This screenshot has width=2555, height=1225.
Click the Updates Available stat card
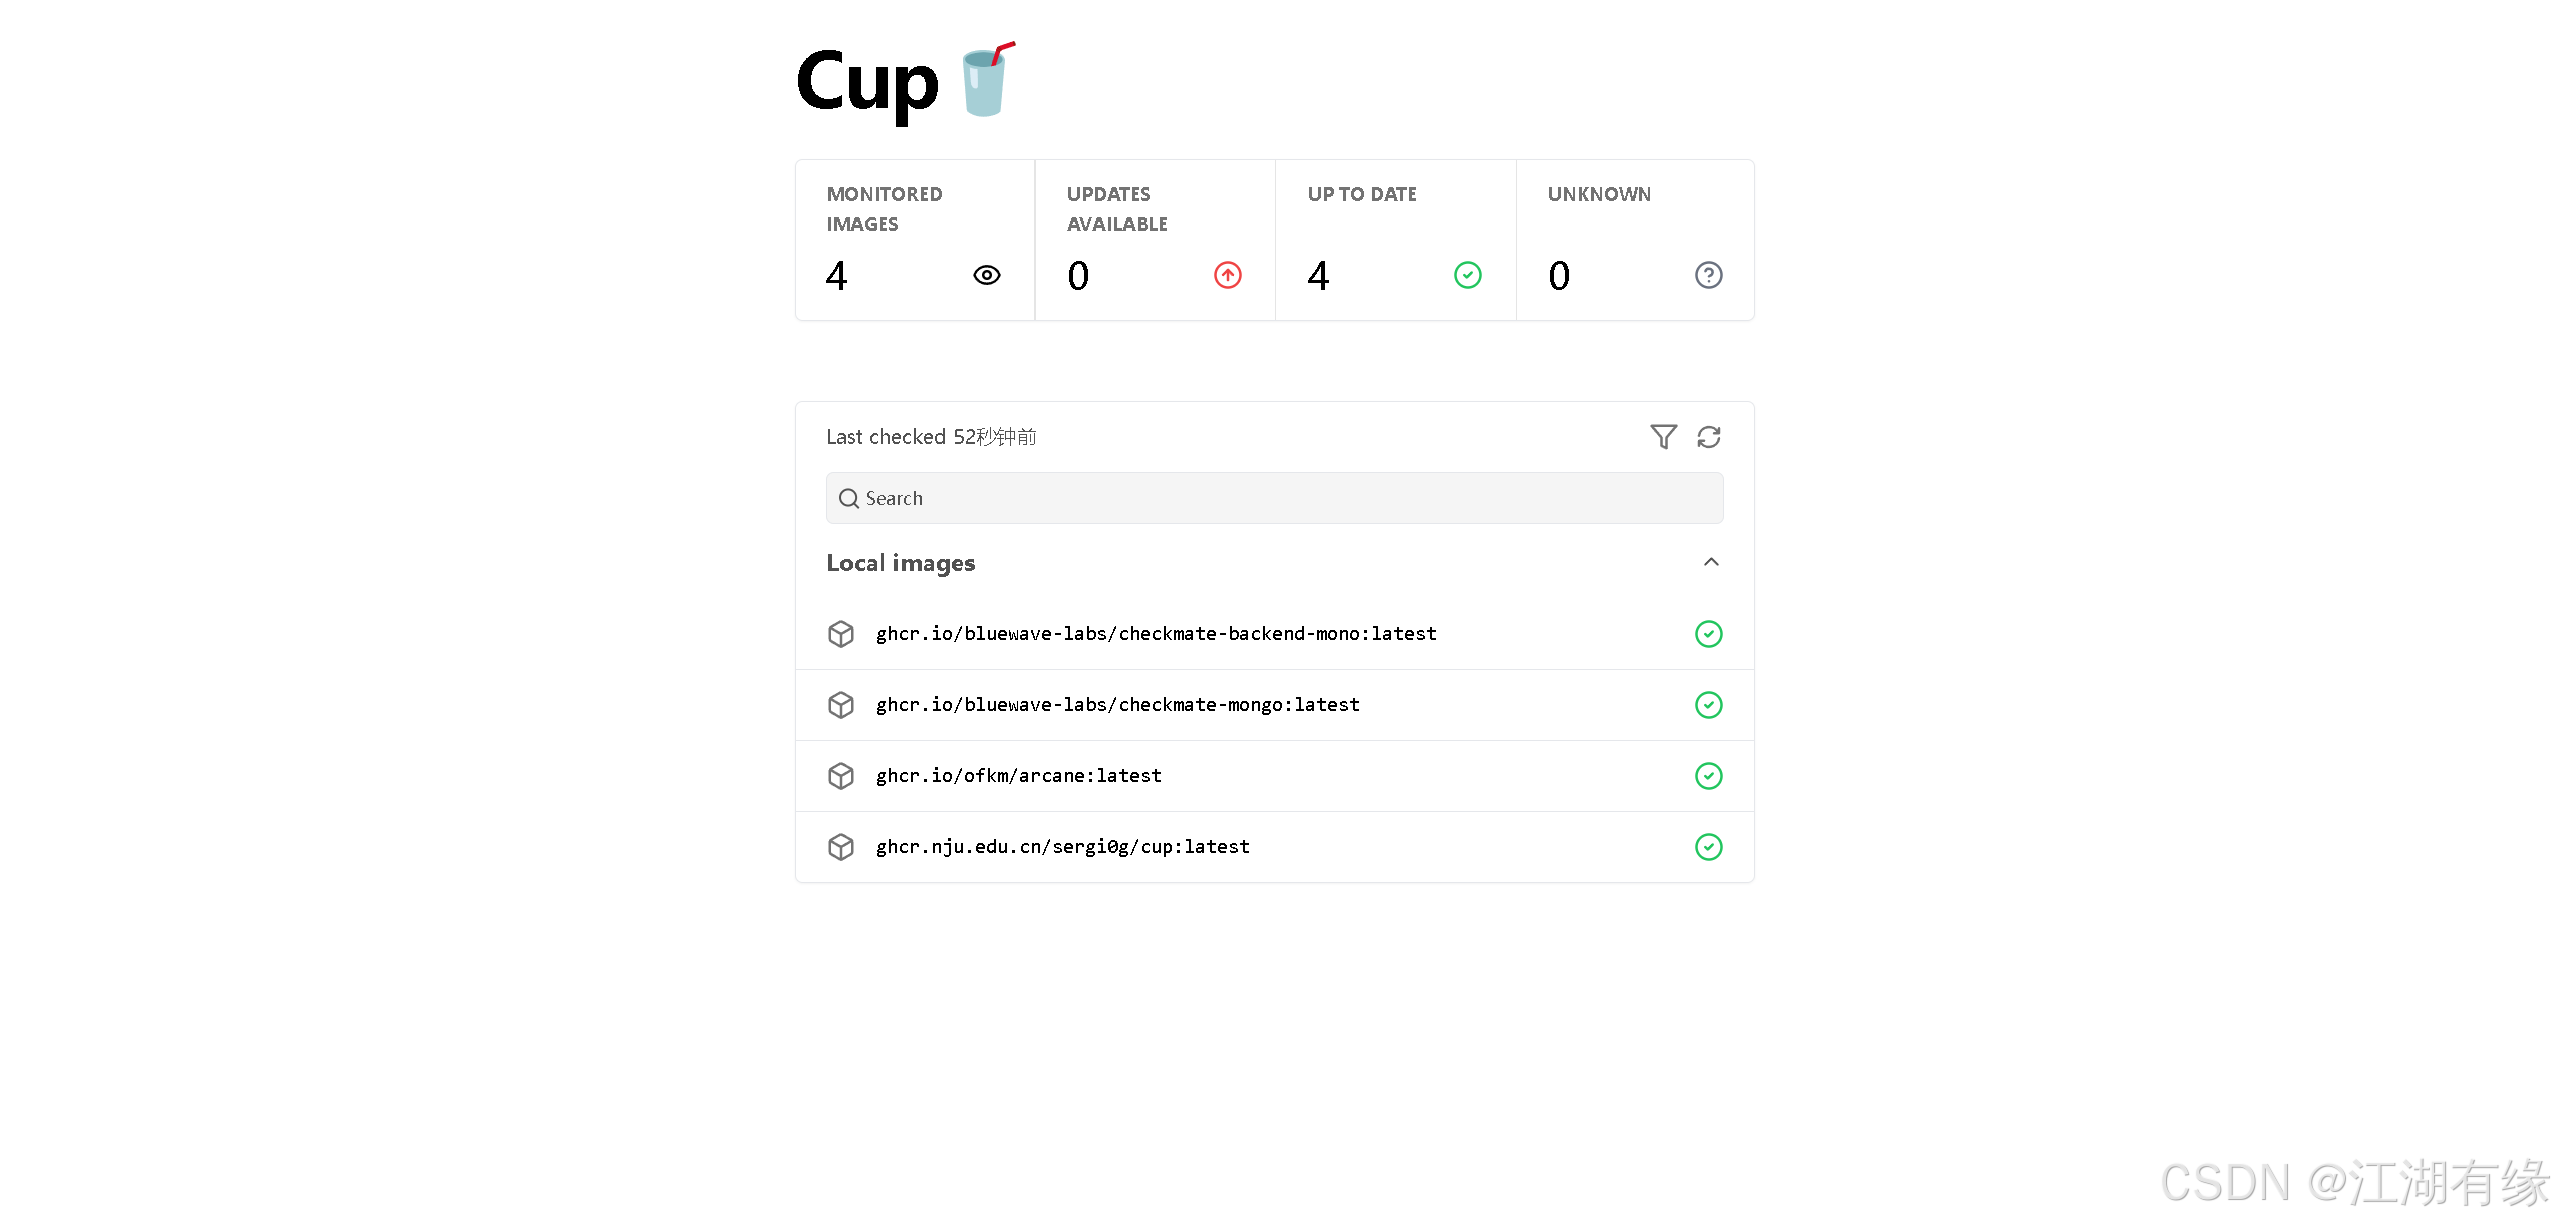(x=1154, y=240)
